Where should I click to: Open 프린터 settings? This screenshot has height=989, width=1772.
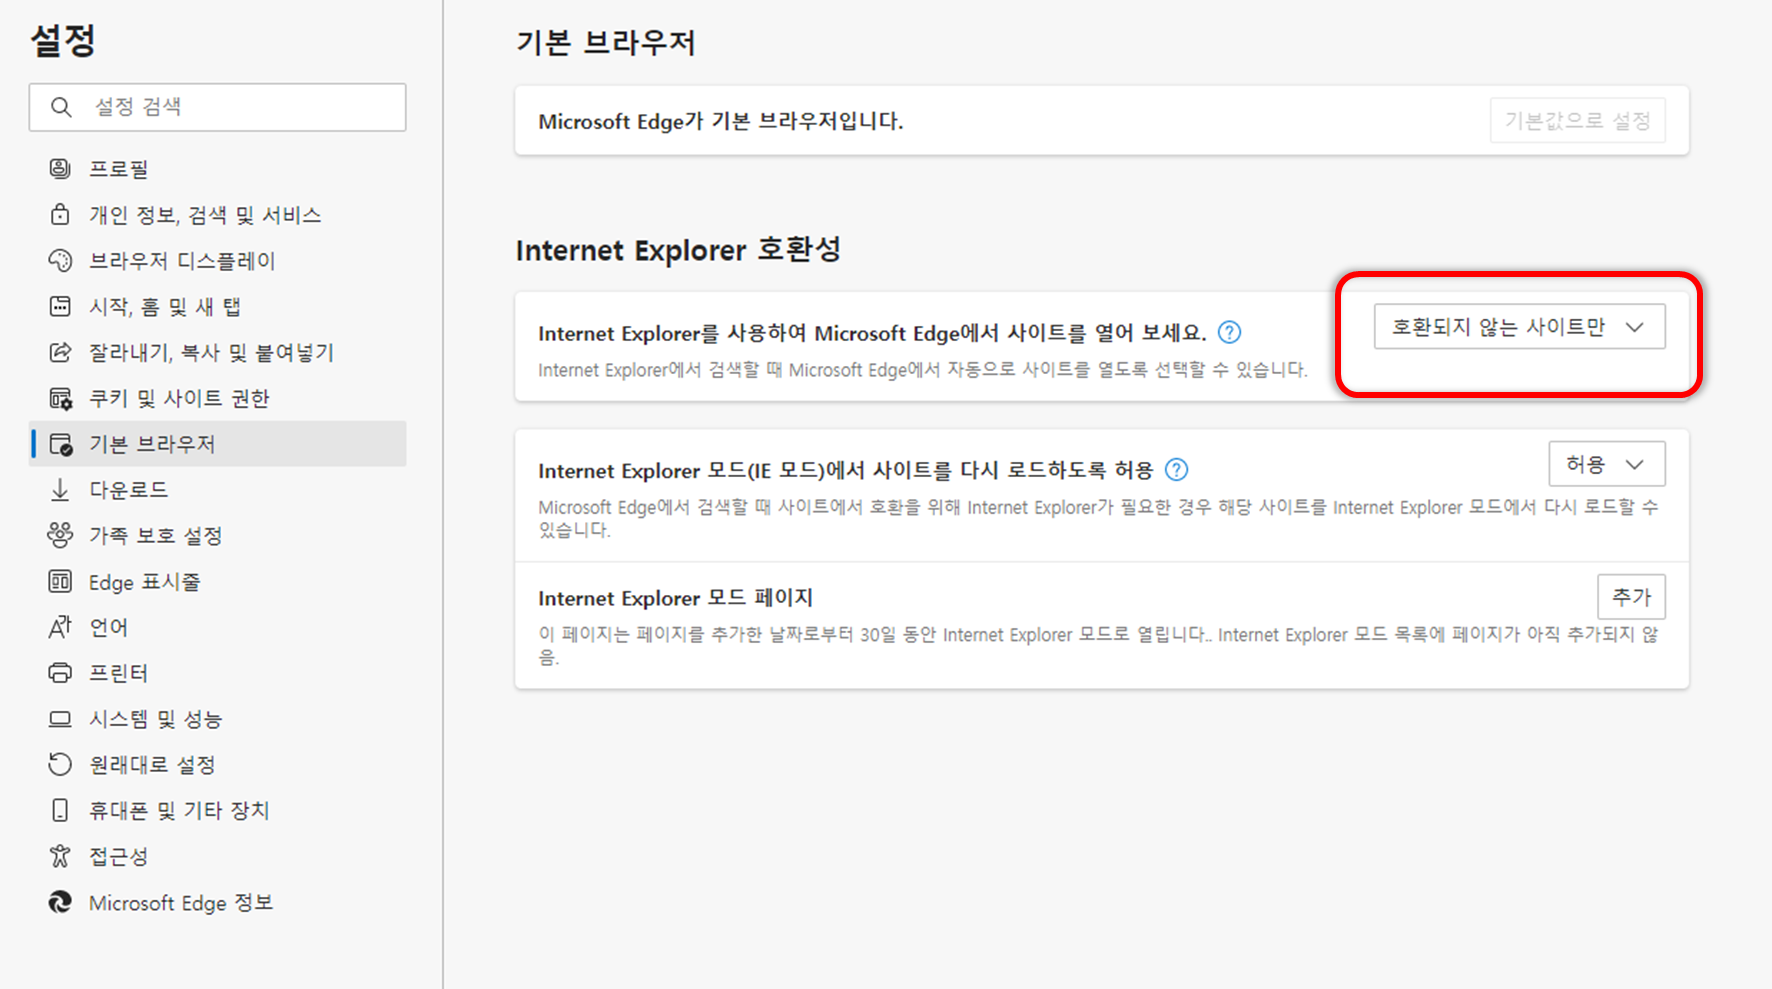(218, 673)
